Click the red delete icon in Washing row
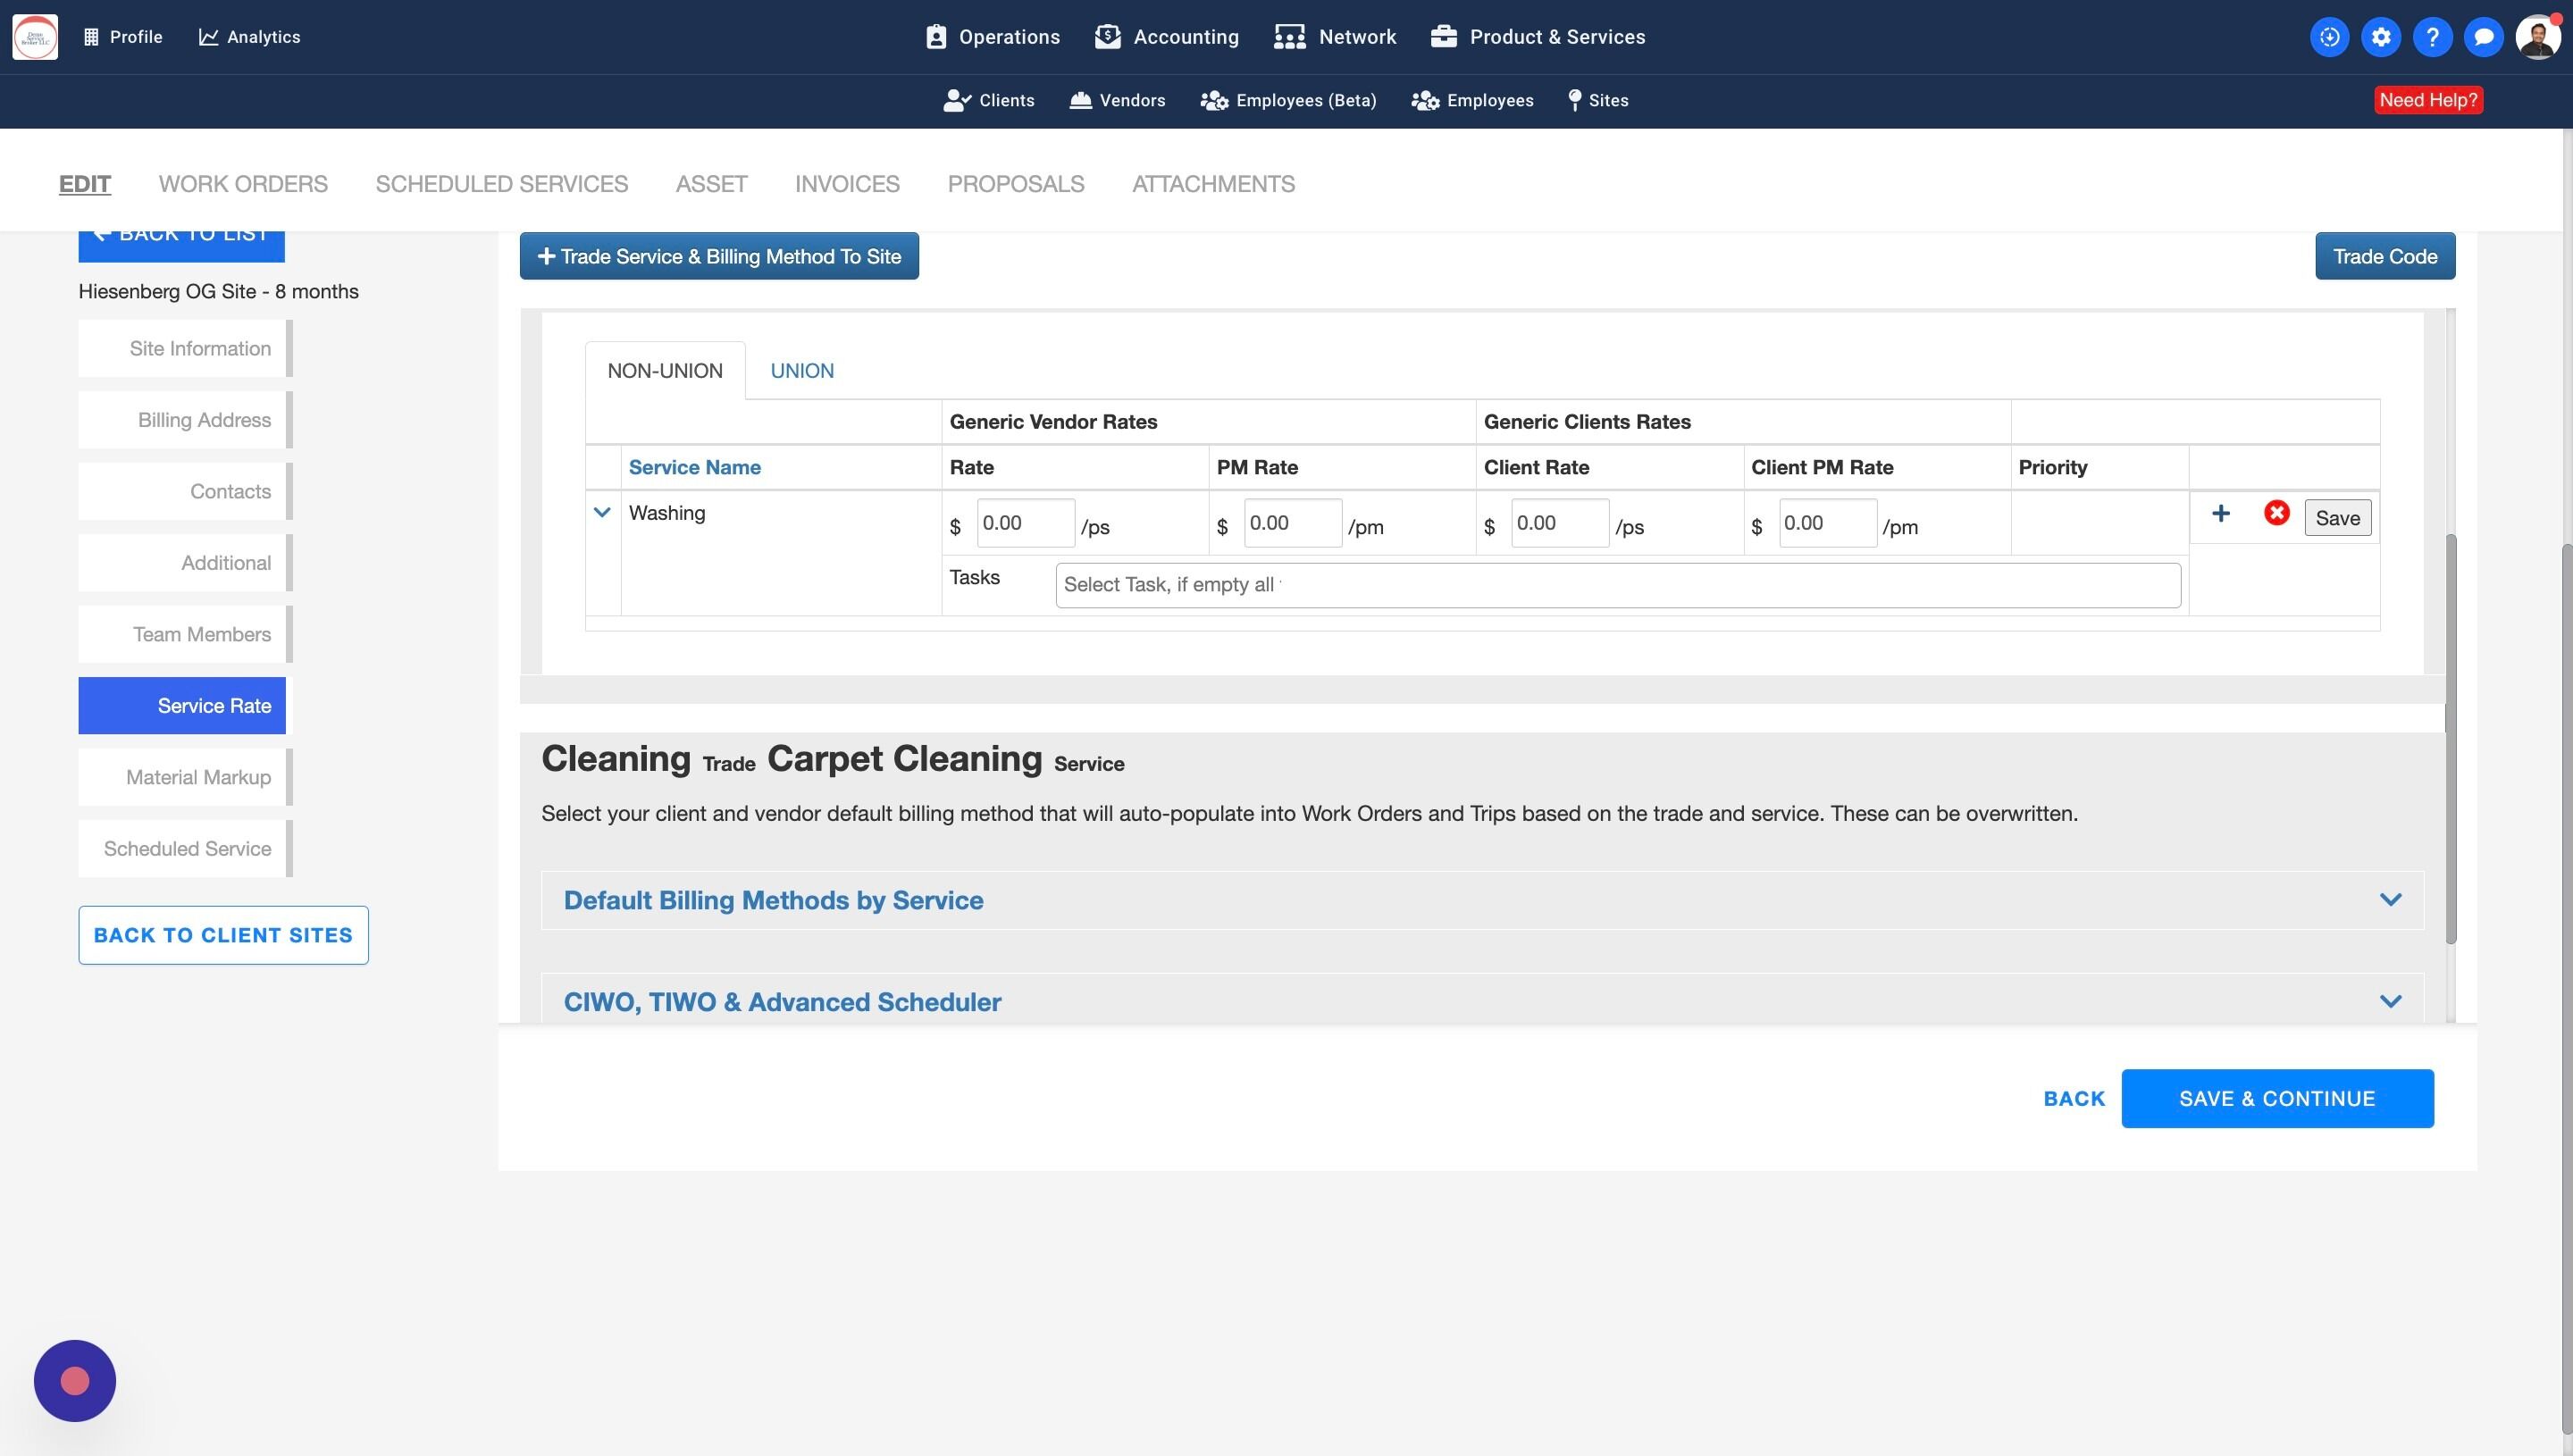 [2276, 514]
